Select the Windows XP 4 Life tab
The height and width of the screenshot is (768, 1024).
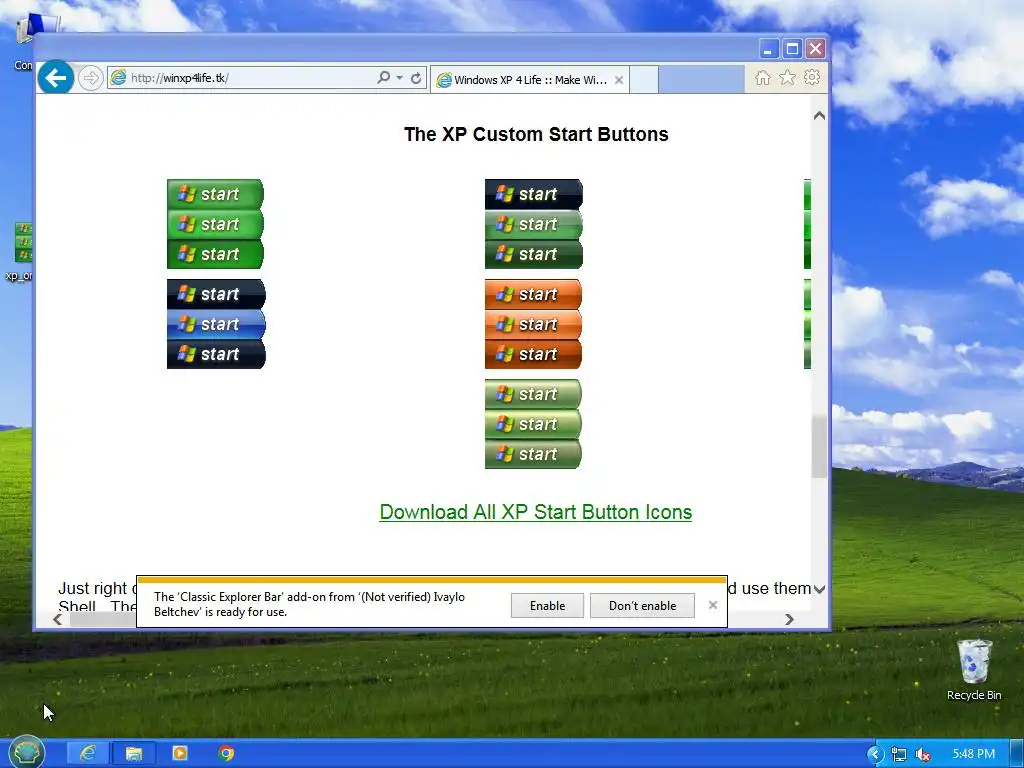530,80
